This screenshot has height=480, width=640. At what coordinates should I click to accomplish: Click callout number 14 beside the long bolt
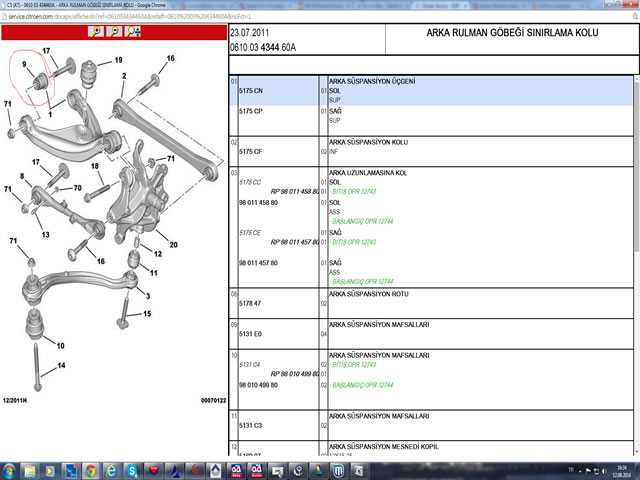(x=61, y=365)
